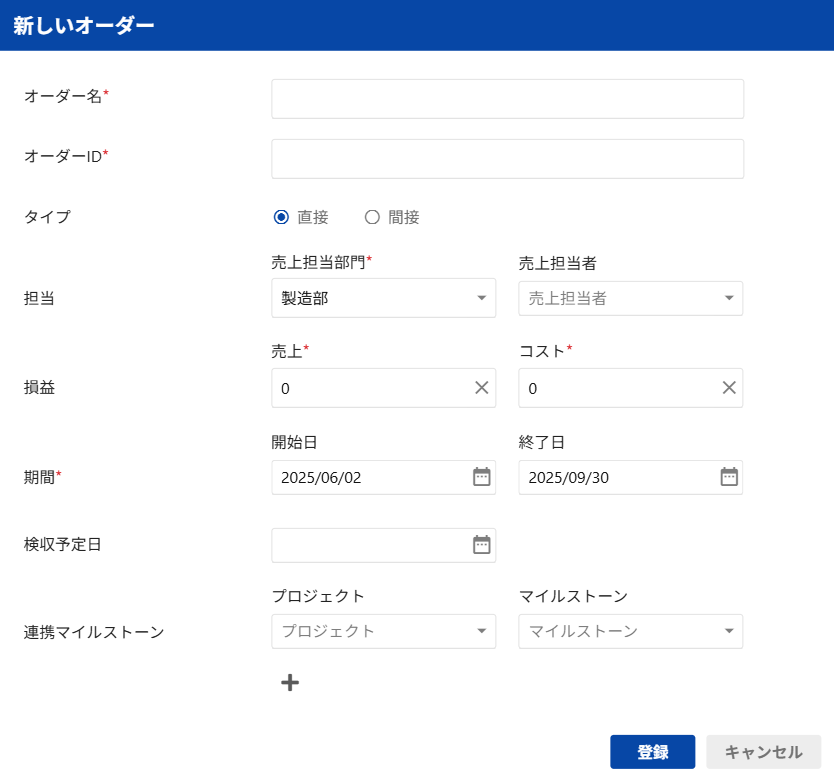Select the 間接 type radio button
The image size is (834, 776).
pos(372,217)
